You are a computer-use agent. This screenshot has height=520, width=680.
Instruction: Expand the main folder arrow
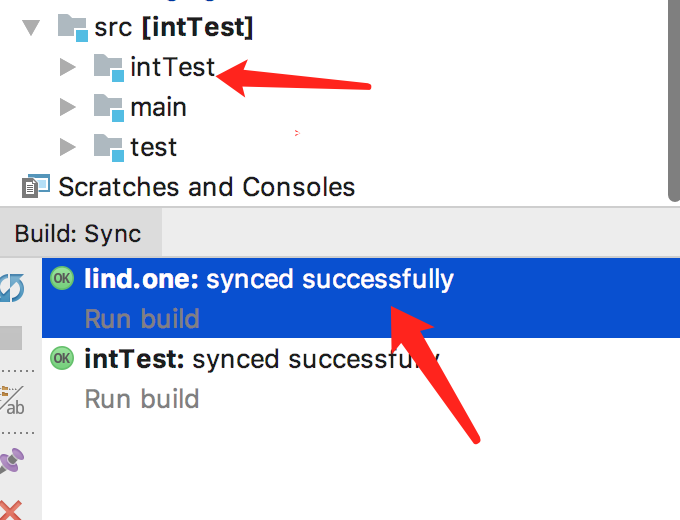(68, 106)
